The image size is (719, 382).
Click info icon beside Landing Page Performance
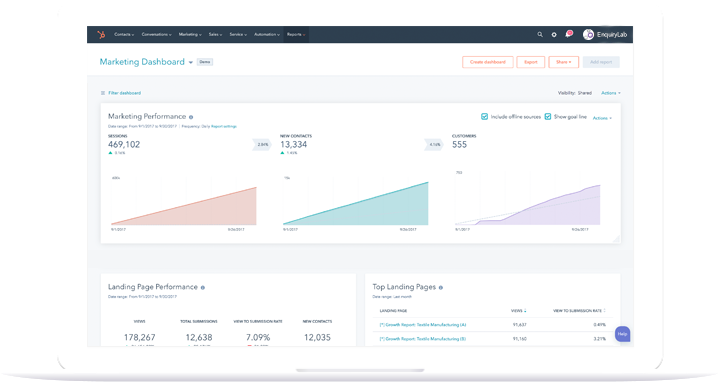point(203,288)
